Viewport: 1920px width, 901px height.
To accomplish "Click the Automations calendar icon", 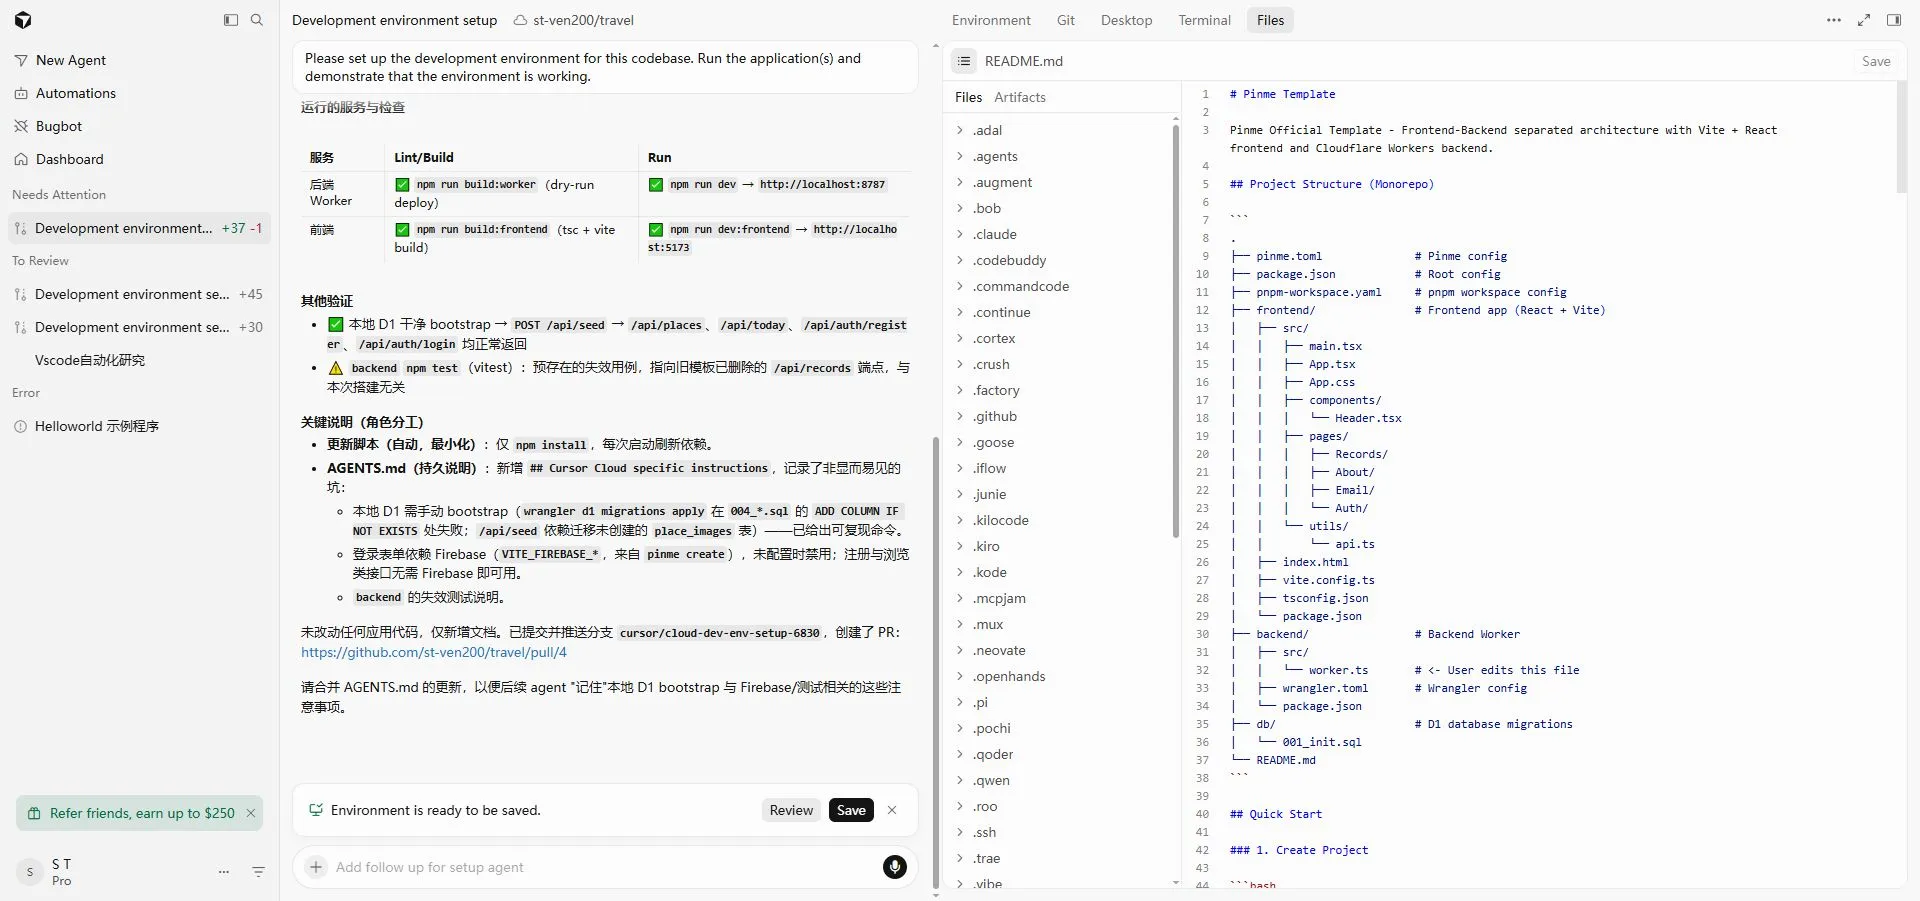I will (x=21, y=93).
